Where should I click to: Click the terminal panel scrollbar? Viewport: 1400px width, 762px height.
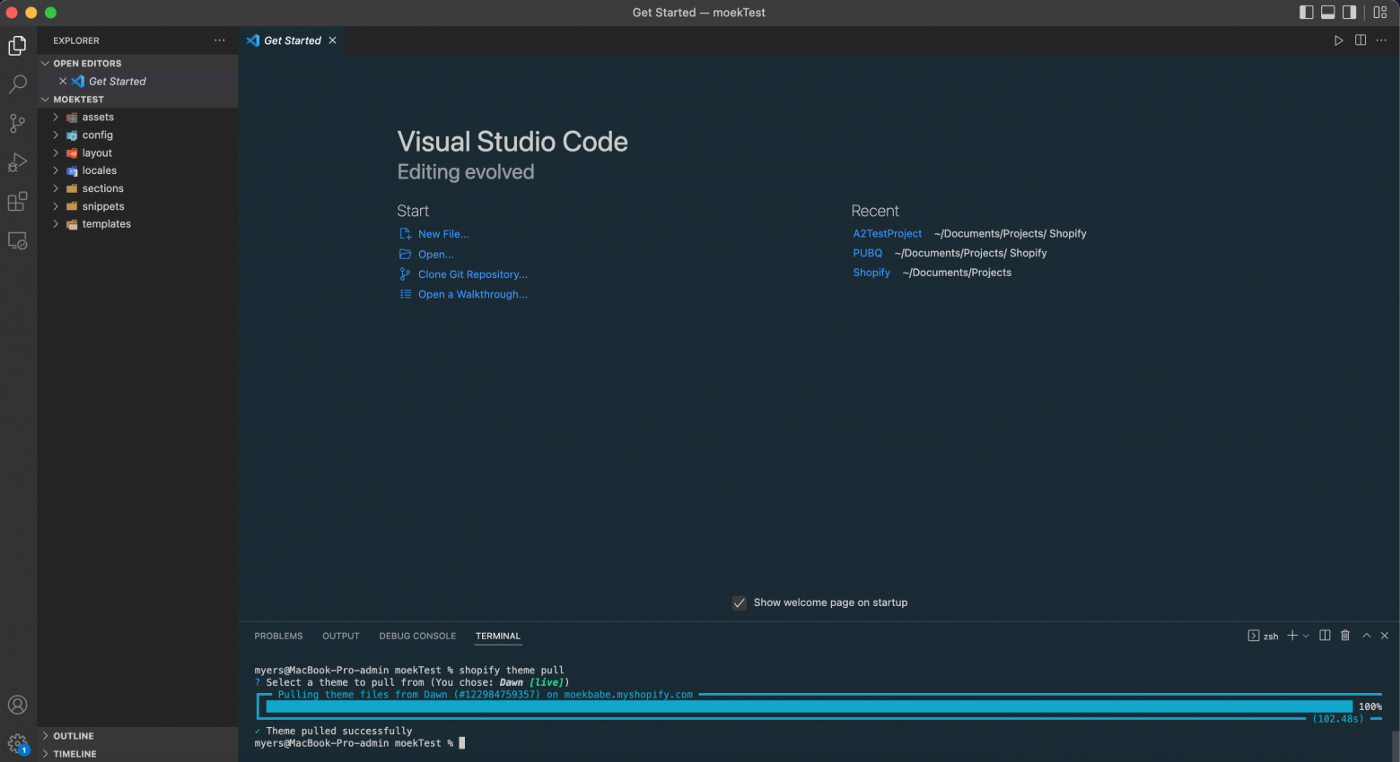(x=1395, y=745)
